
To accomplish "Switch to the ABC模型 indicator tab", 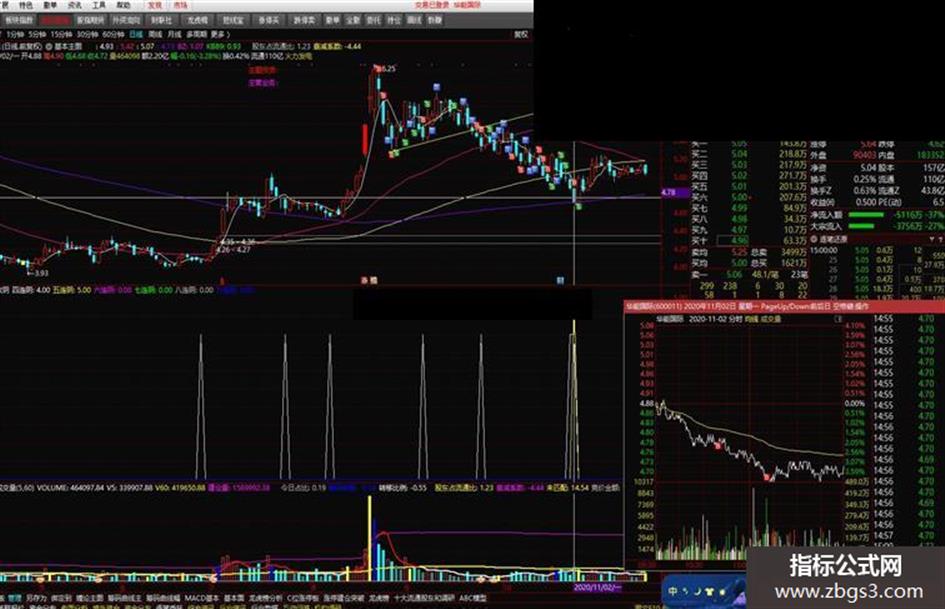I will click(x=472, y=598).
